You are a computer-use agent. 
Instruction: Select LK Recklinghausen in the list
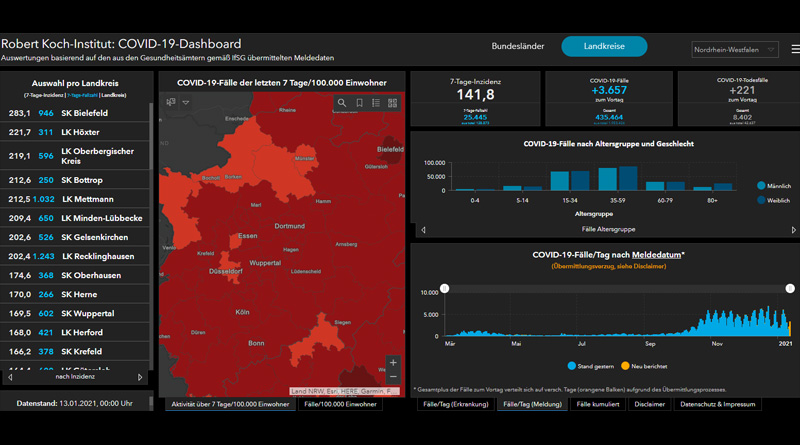(74, 256)
